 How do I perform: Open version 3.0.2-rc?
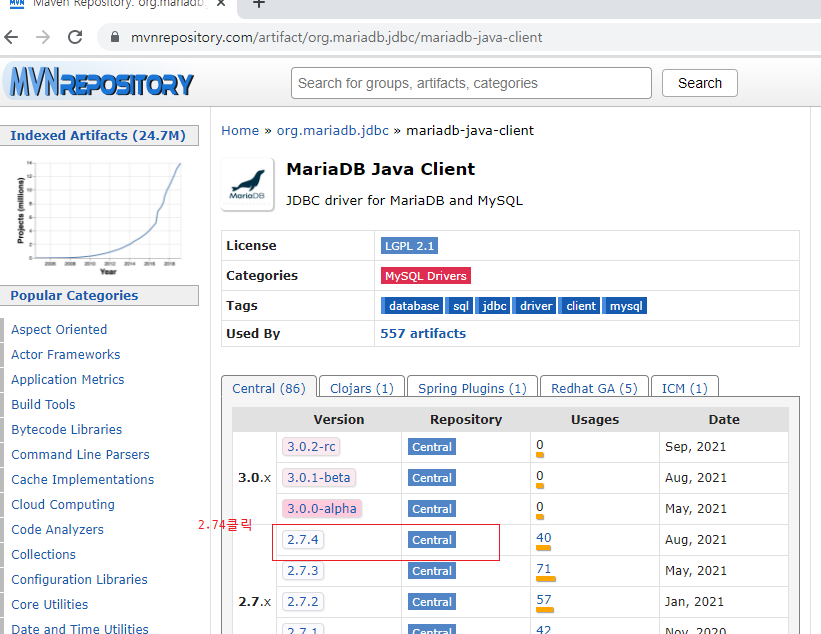[311, 447]
